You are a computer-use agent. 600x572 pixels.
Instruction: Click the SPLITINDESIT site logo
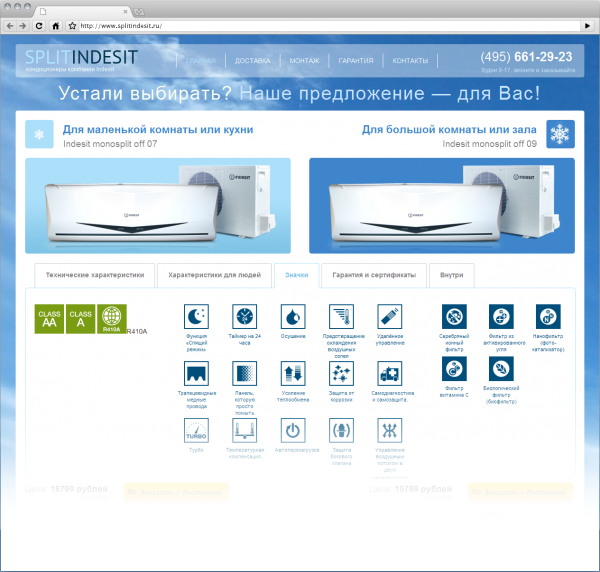(81, 57)
